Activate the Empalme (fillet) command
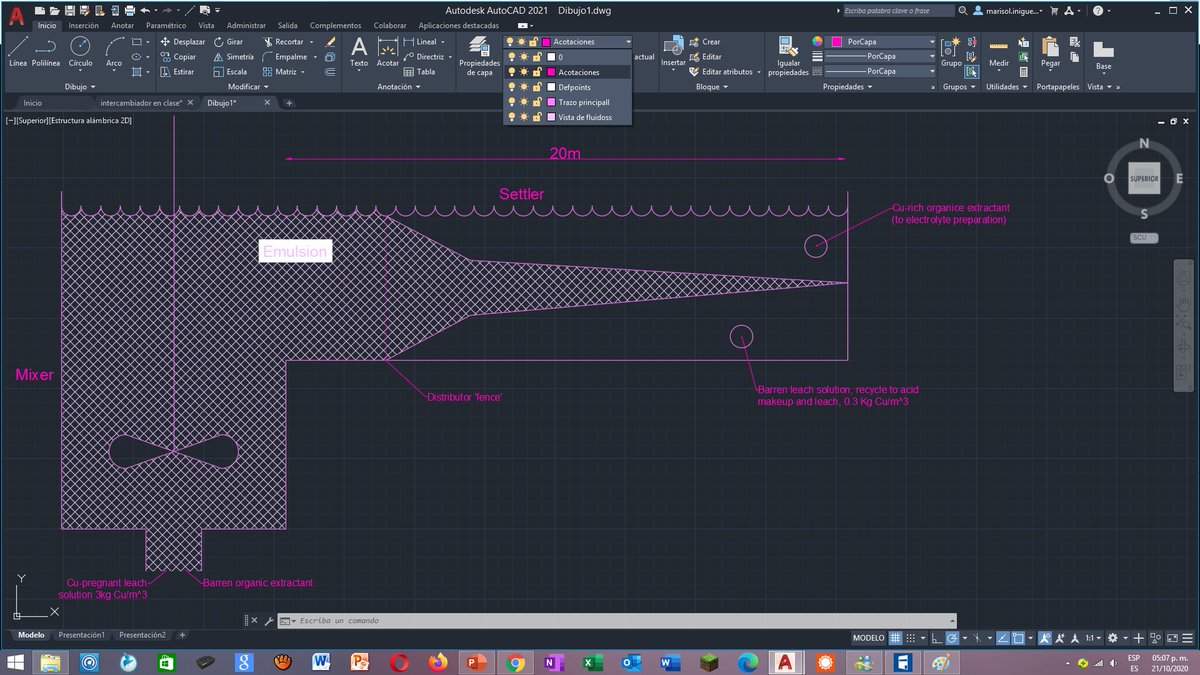Screen dimensions: 1200x675 point(283,57)
